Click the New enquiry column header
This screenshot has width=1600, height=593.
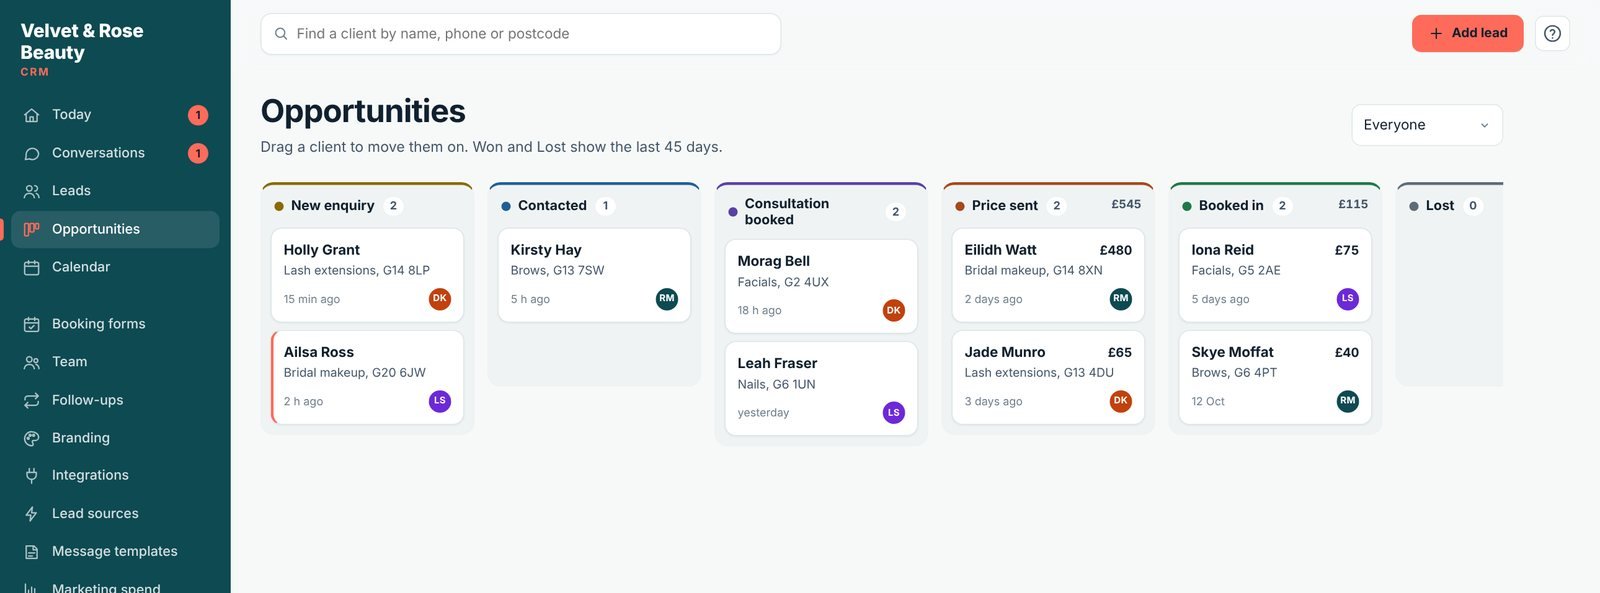(x=367, y=205)
